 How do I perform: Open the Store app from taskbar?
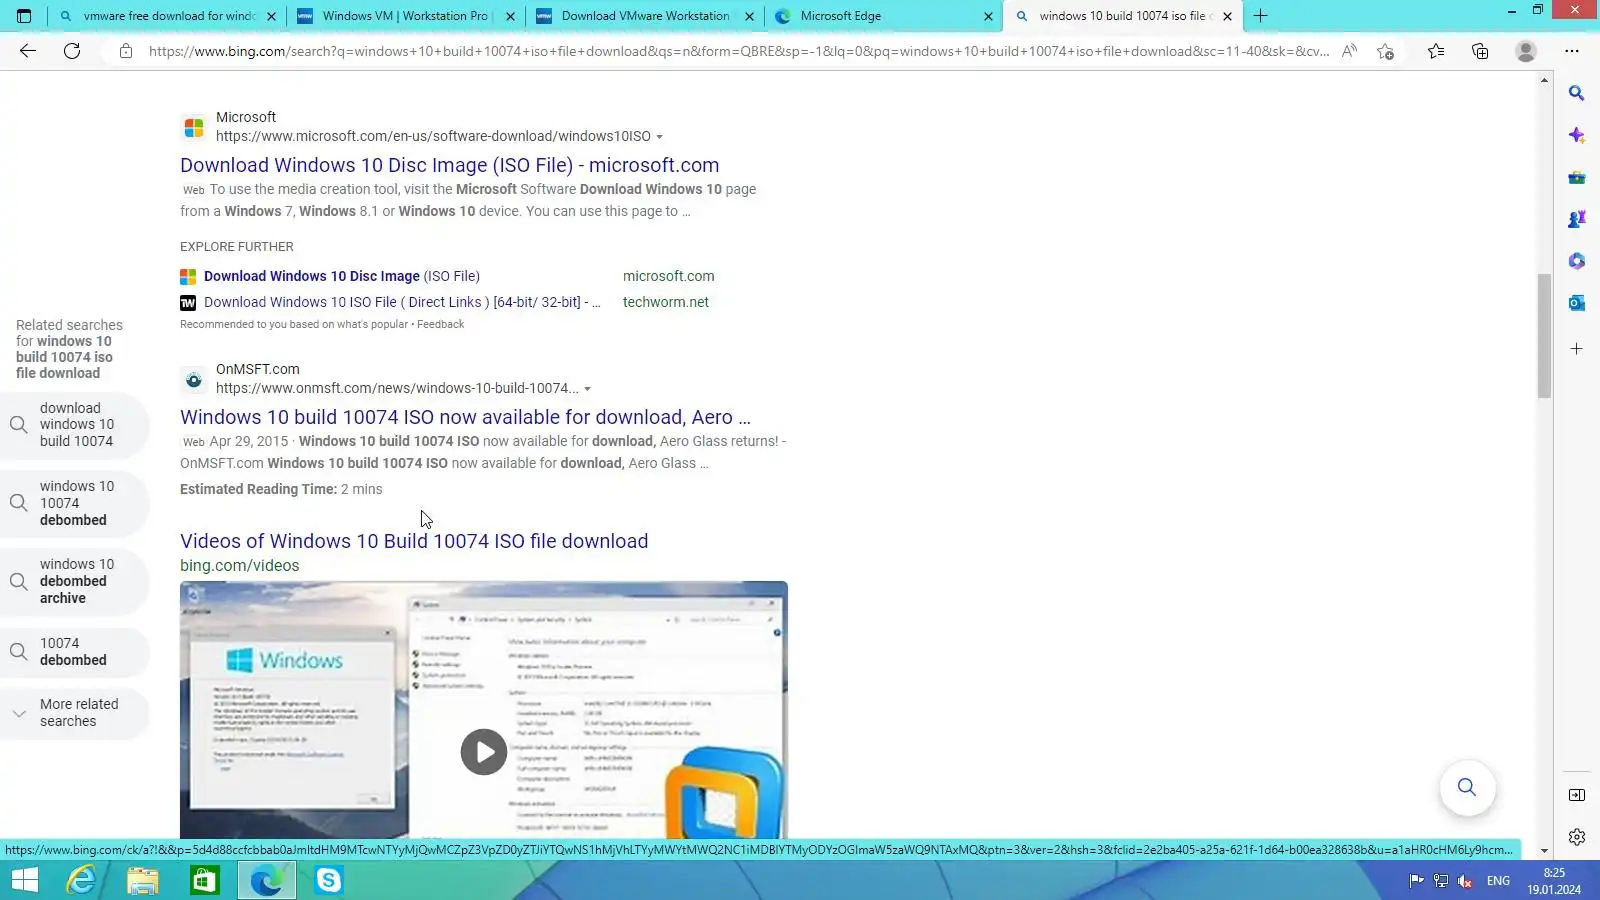205,880
